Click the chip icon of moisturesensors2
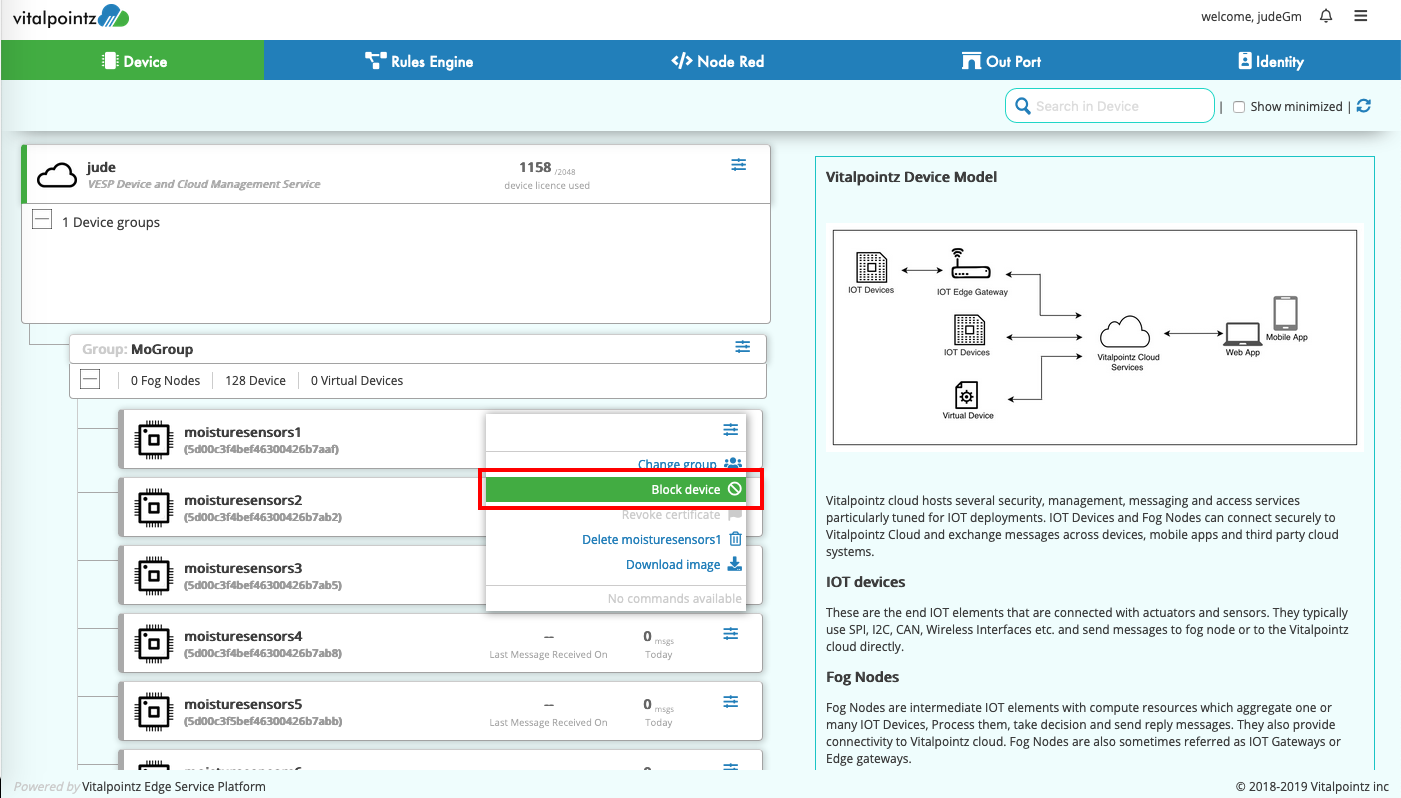This screenshot has height=798, width=1401. [x=152, y=507]
